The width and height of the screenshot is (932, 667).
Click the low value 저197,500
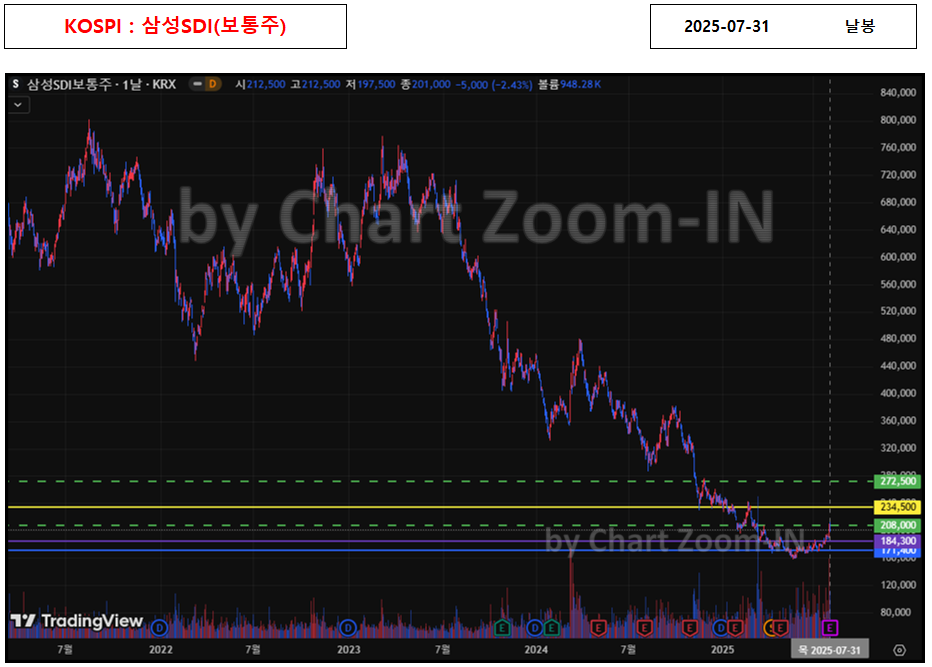(x=370, y=84)
